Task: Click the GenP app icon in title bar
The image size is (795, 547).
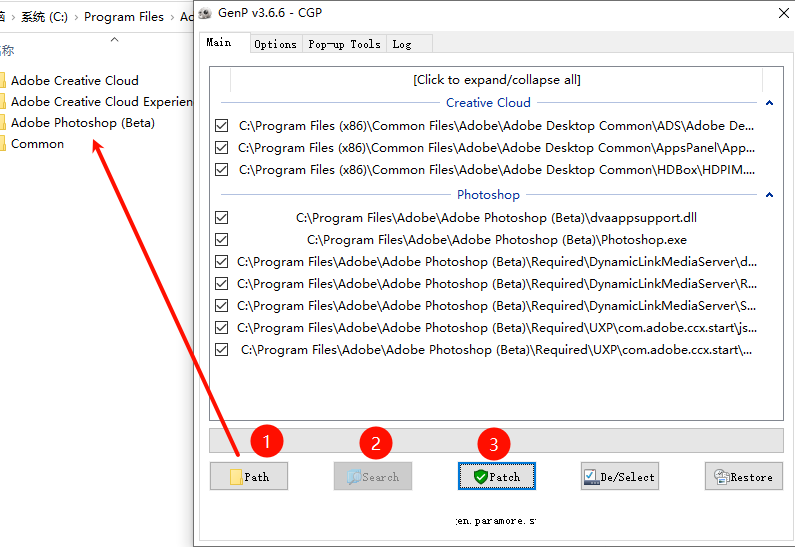Action: click(x=205, y=13)
